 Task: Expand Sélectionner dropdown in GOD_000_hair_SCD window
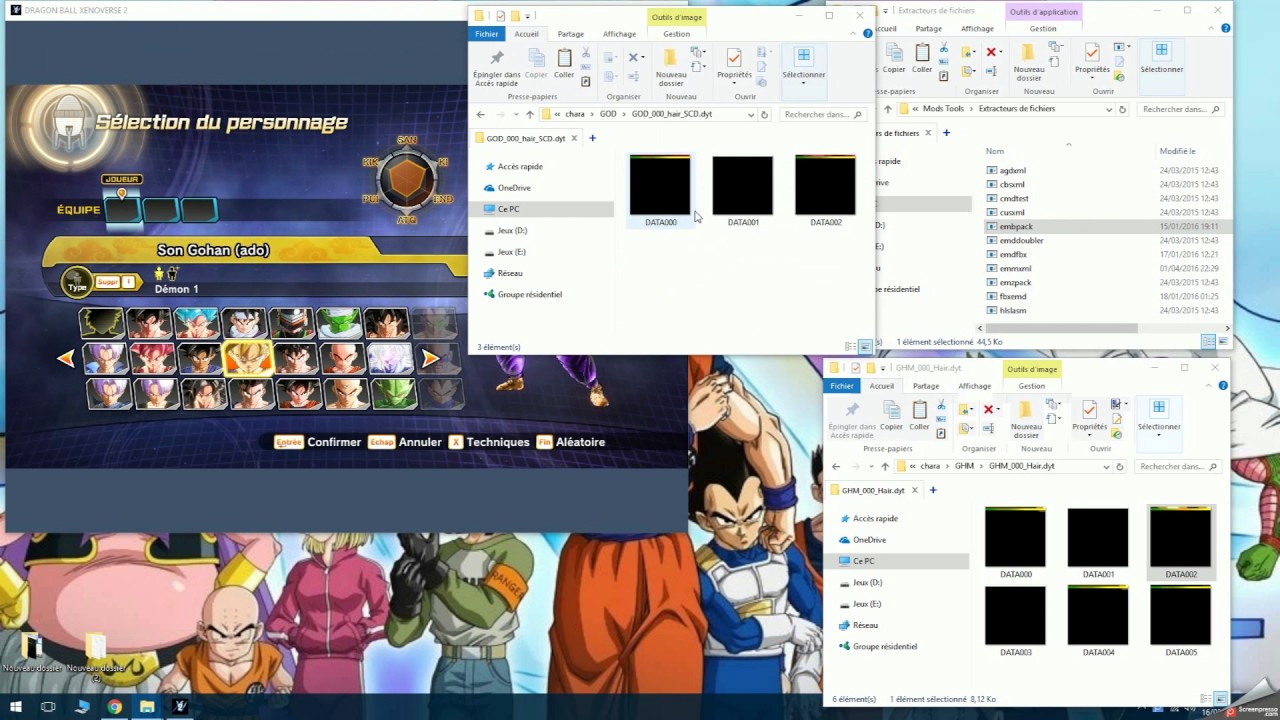804,84
